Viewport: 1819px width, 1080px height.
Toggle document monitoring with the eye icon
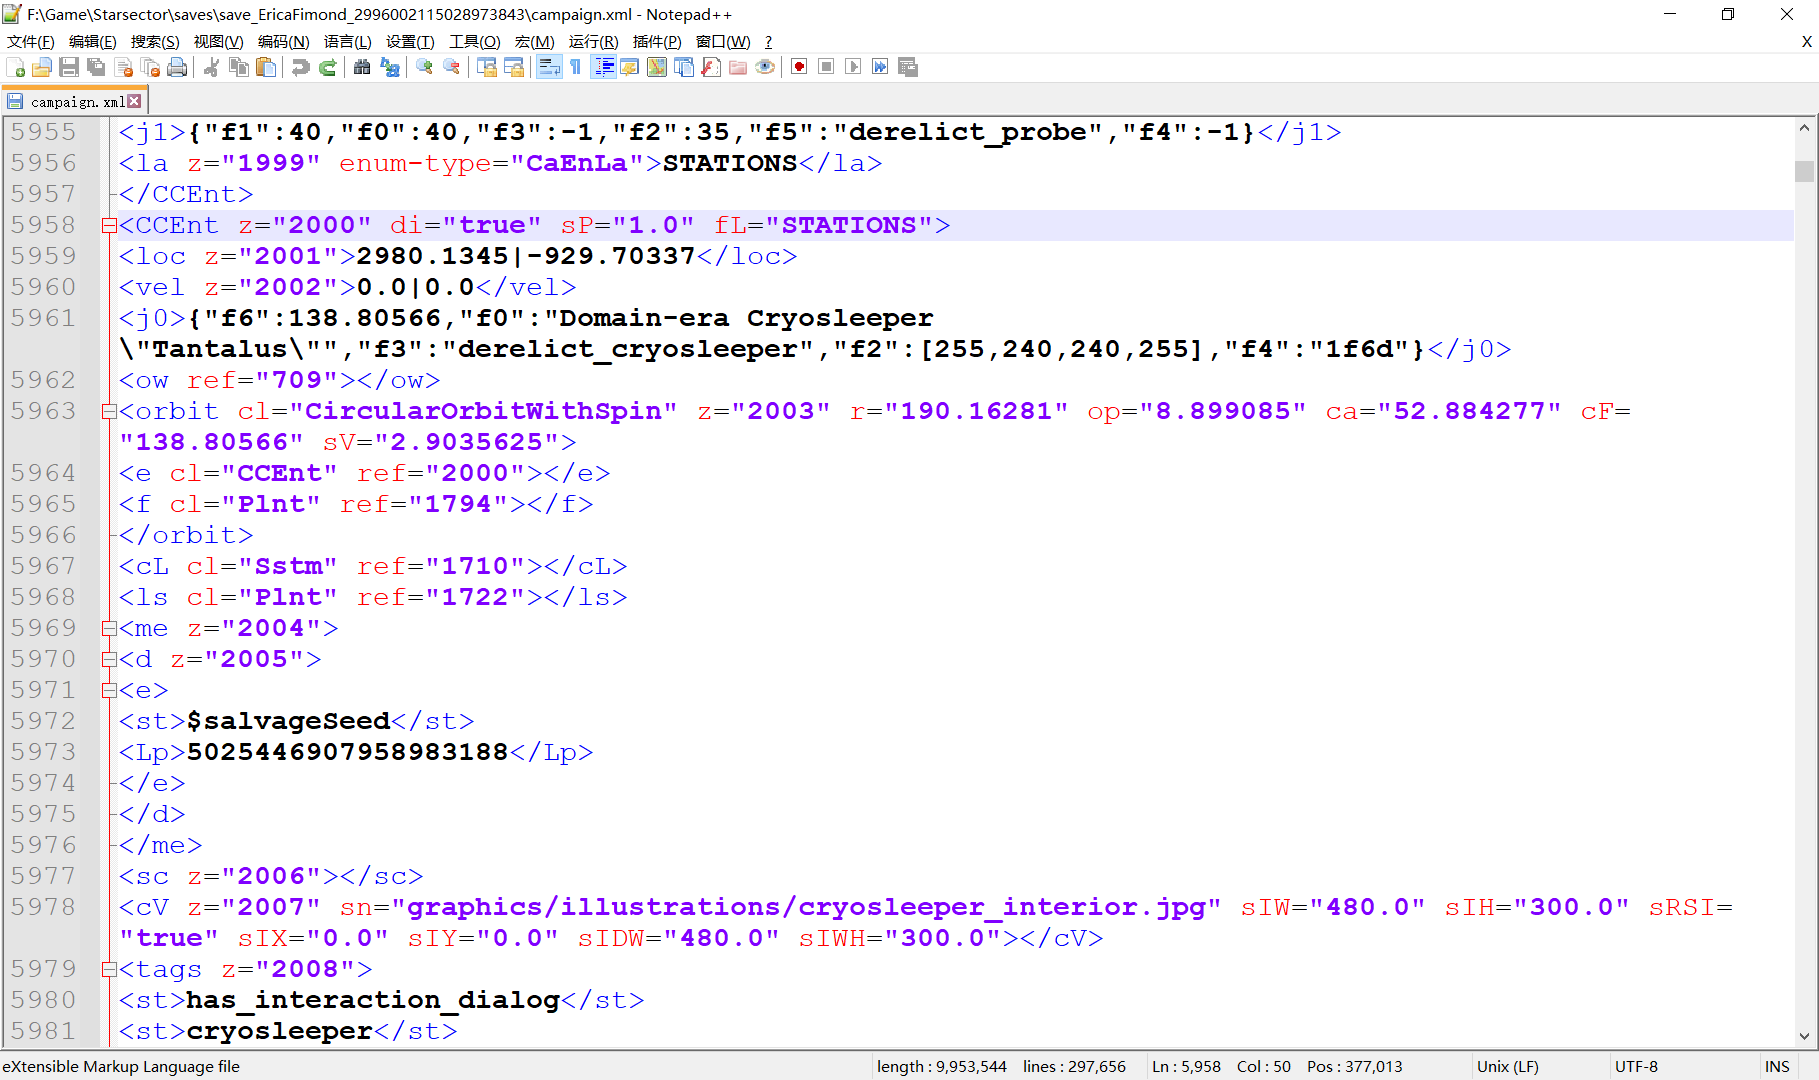(765, 67)
